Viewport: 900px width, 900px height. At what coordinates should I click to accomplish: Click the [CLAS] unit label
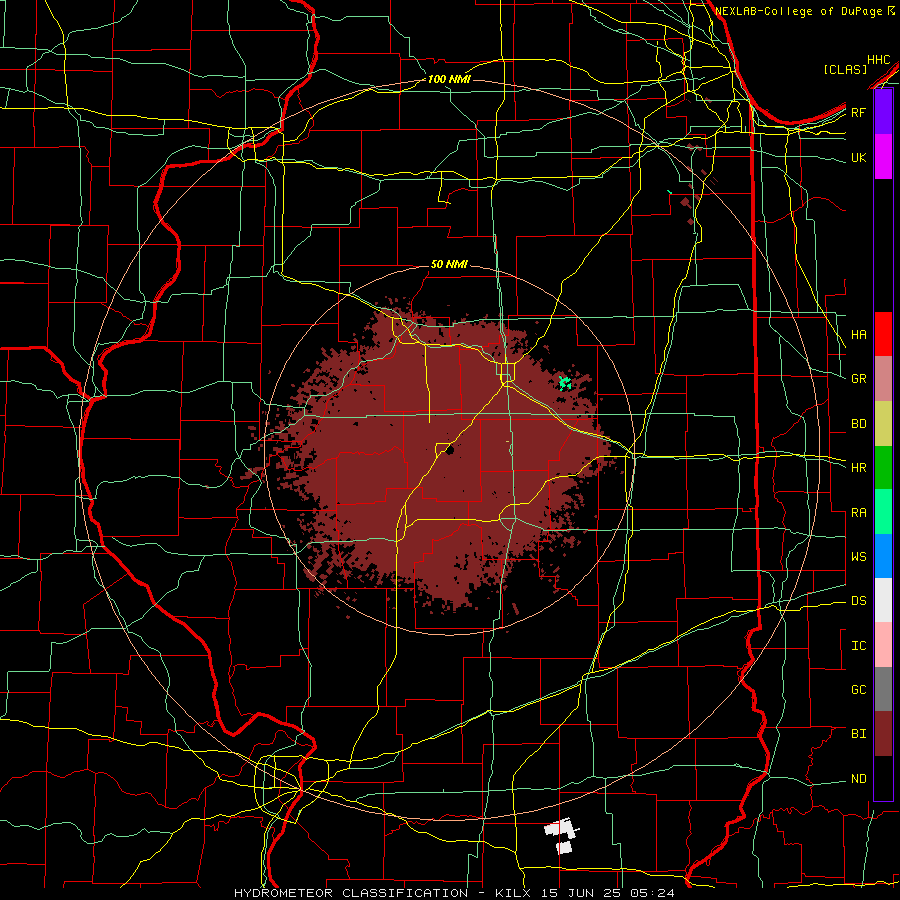click(x=845, y=70)
